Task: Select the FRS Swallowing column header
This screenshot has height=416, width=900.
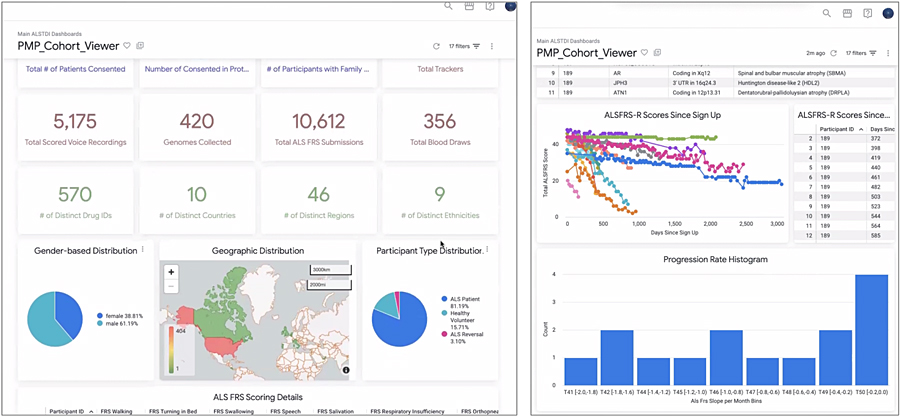Action: [232, 411]
